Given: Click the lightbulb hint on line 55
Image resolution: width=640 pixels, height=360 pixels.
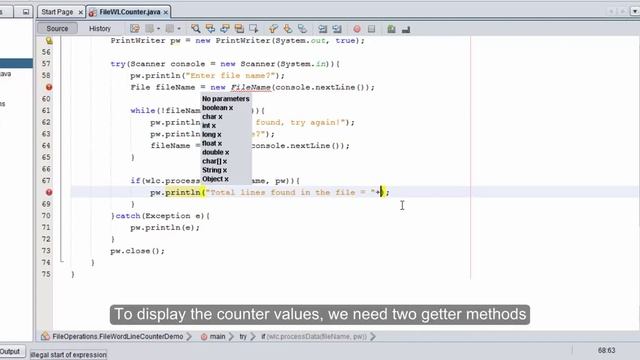Looking at the screenshot, I should [49, 40].
